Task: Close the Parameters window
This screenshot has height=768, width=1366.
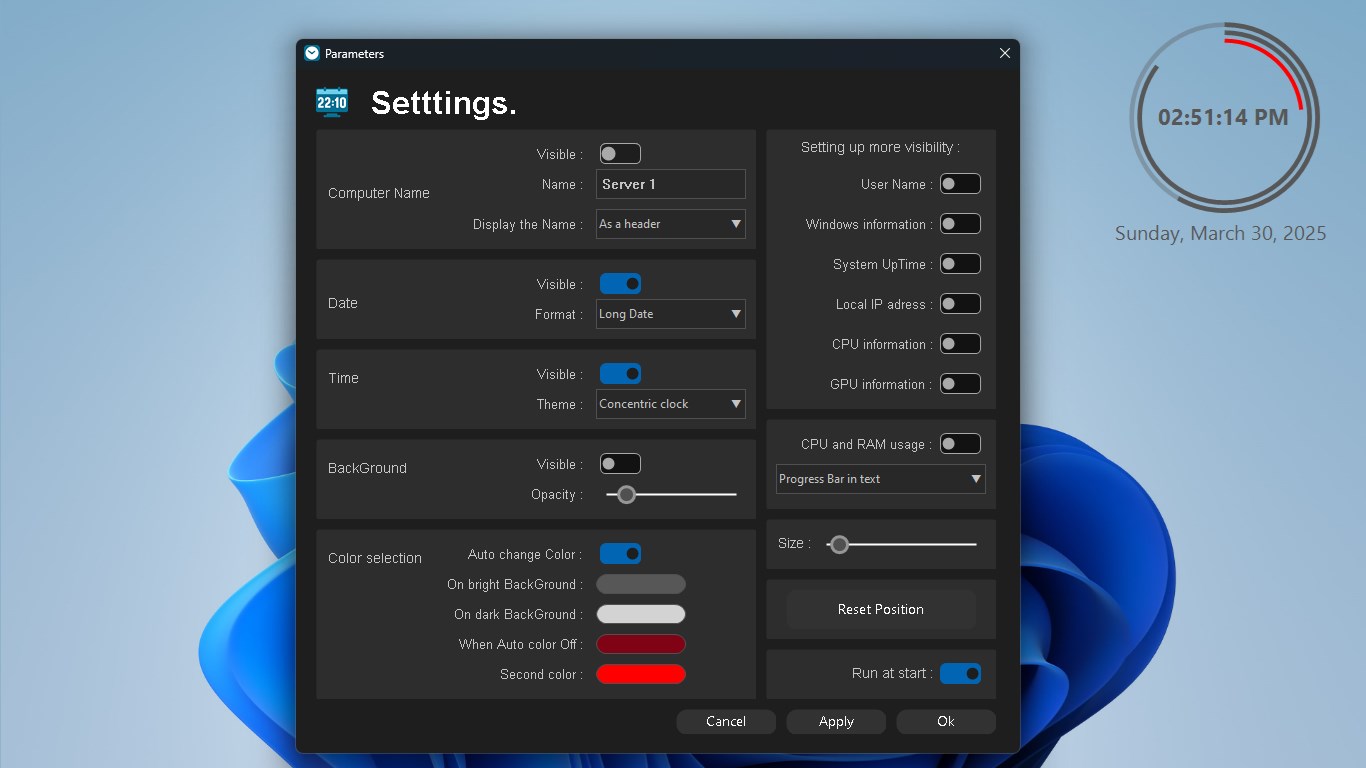Action: [x=1005, y=54]
